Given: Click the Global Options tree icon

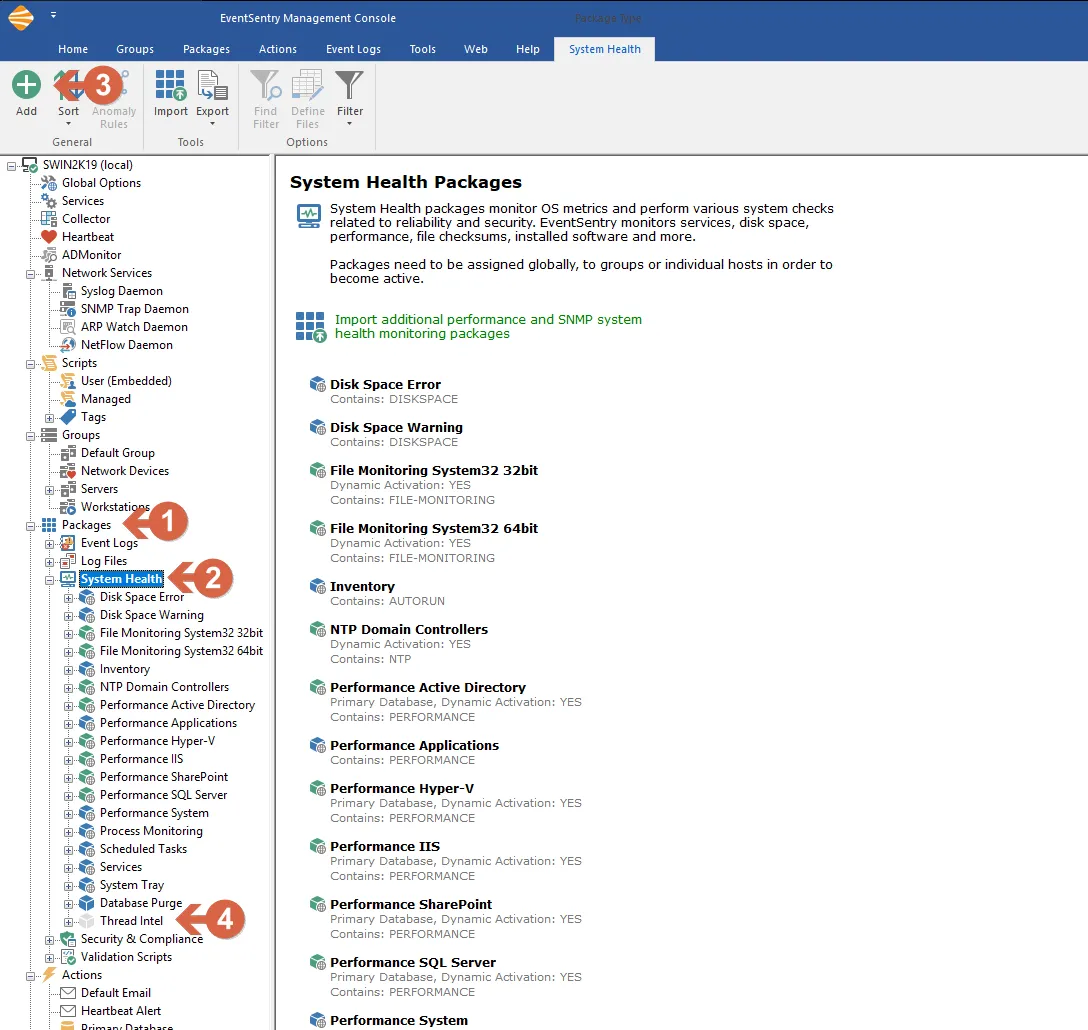Looking at the screenshot, I should click(49, 183).
